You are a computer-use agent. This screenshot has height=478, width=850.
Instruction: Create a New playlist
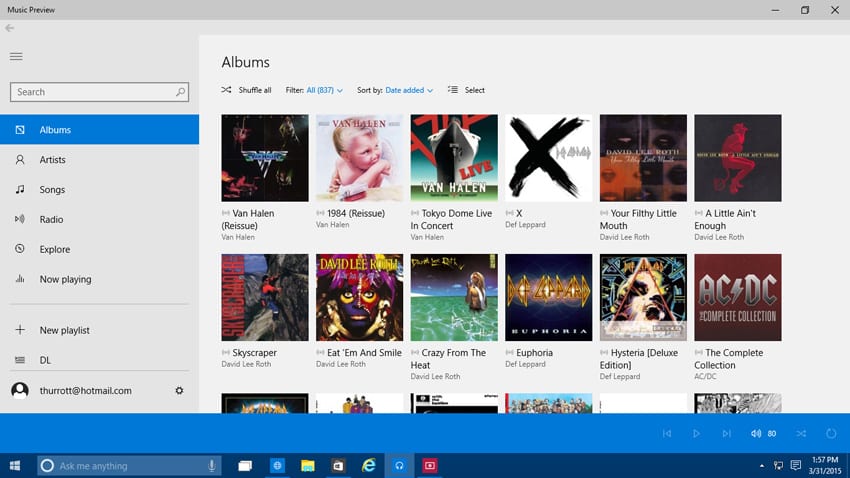(64, 330)
